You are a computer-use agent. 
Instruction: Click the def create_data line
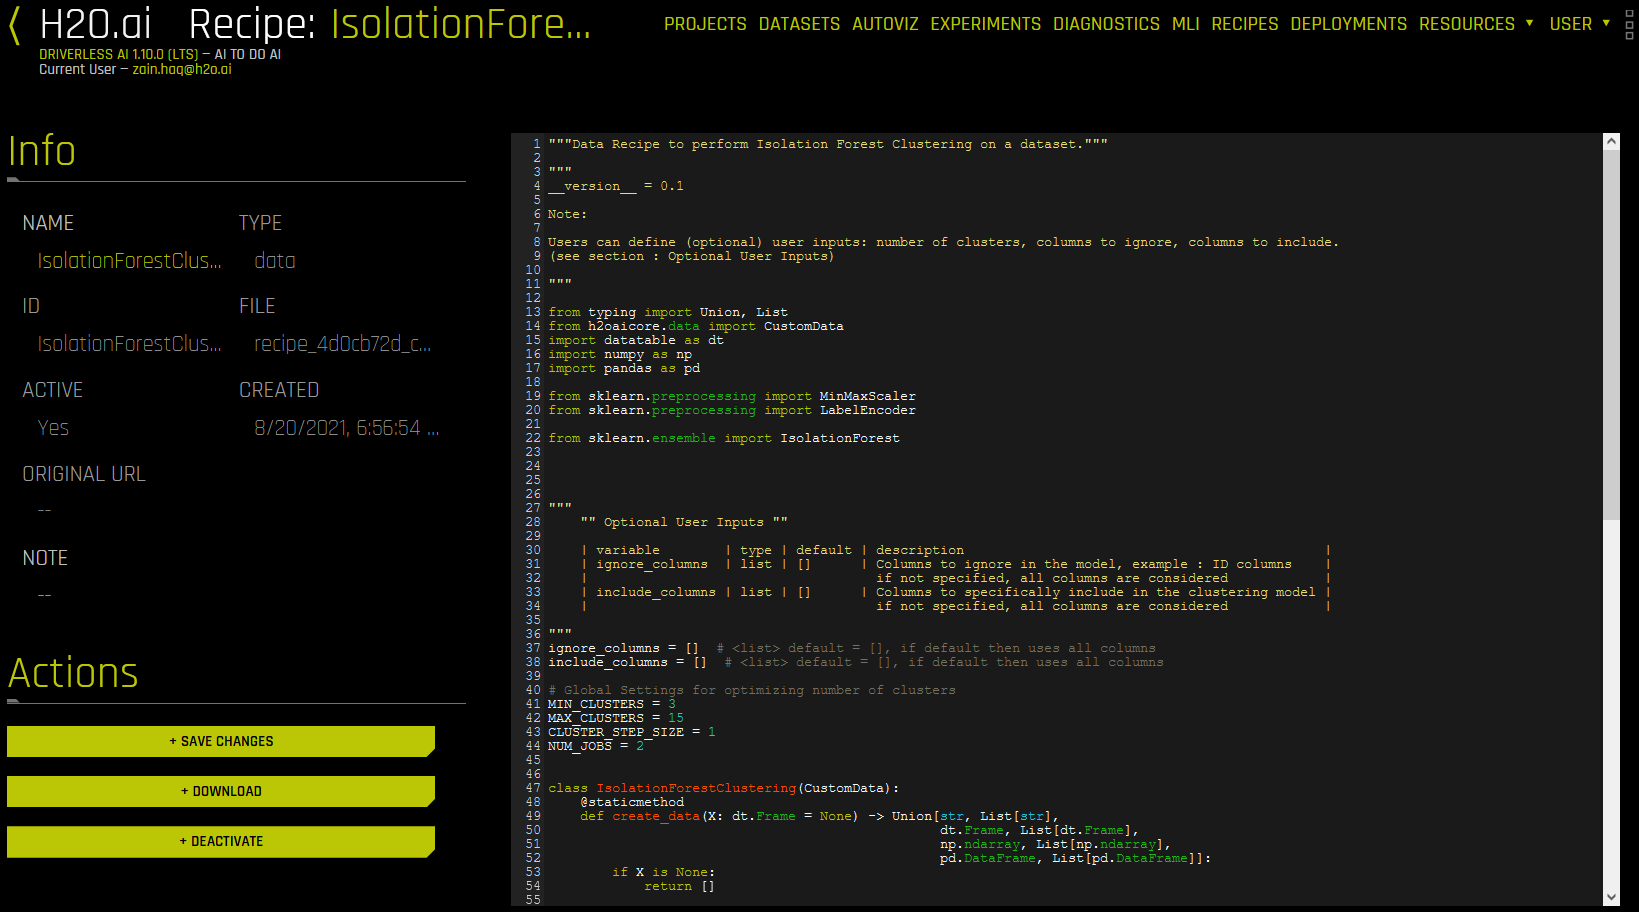click(x=820, y=816)
